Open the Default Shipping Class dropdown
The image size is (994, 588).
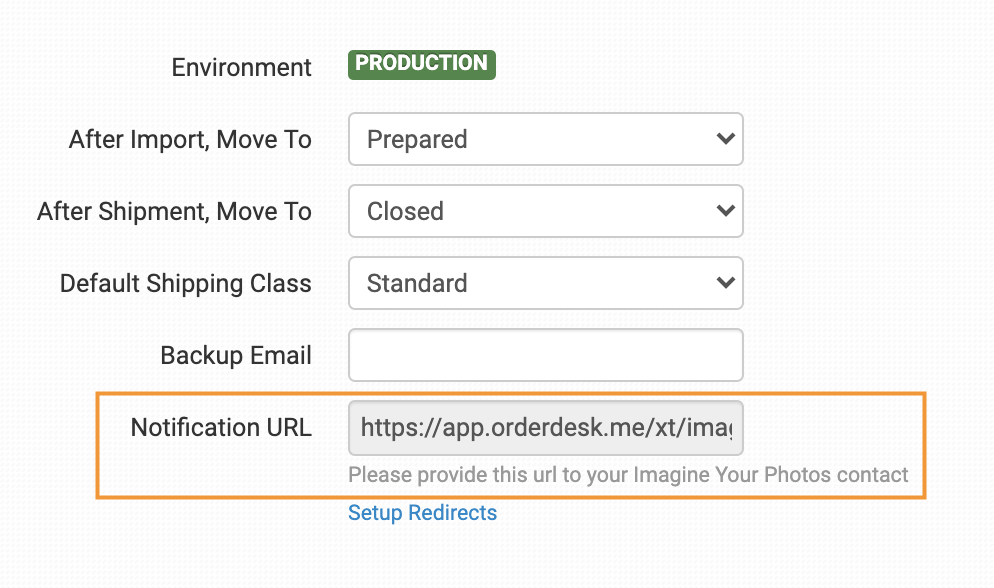tap(545, 283)
